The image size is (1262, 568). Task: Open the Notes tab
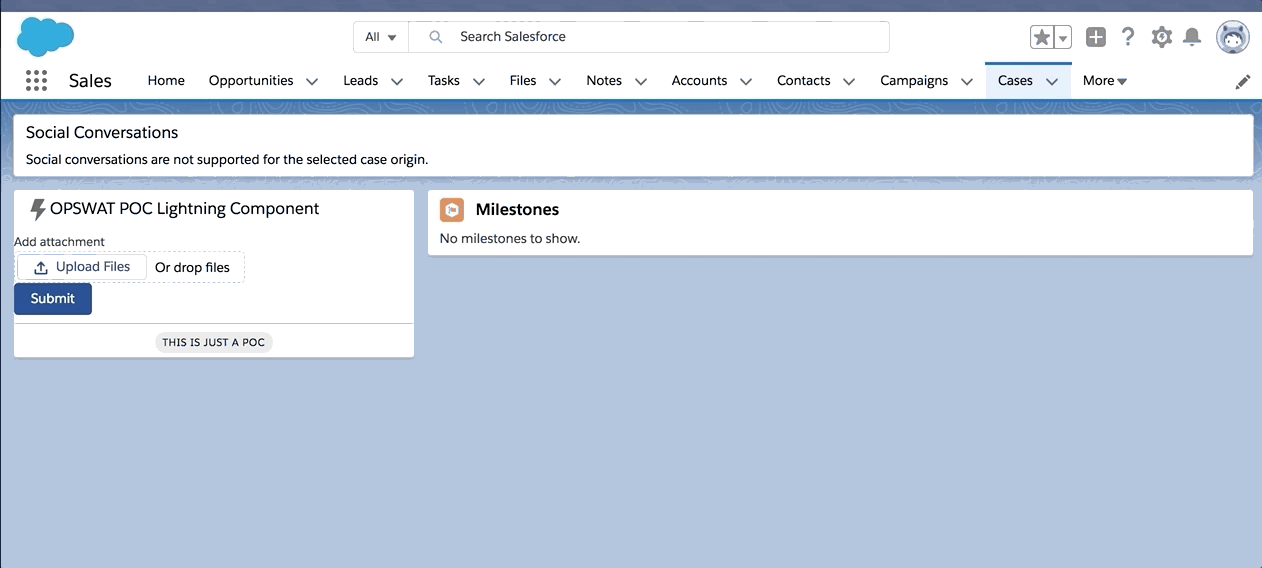[x=604, y=81]
